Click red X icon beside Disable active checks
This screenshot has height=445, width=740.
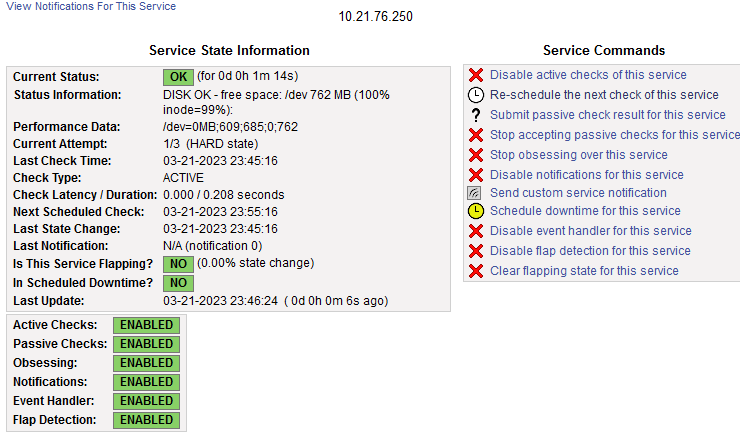[476, 75]
